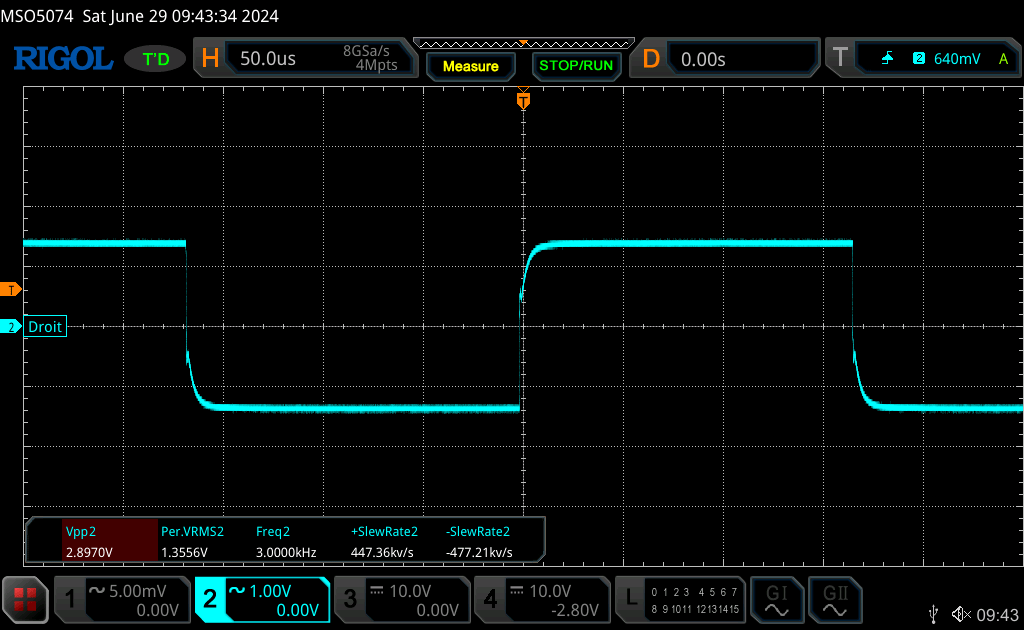Click the 4Mpts memory depth readout
The image size is (1024, 630).
pos(376,65)
